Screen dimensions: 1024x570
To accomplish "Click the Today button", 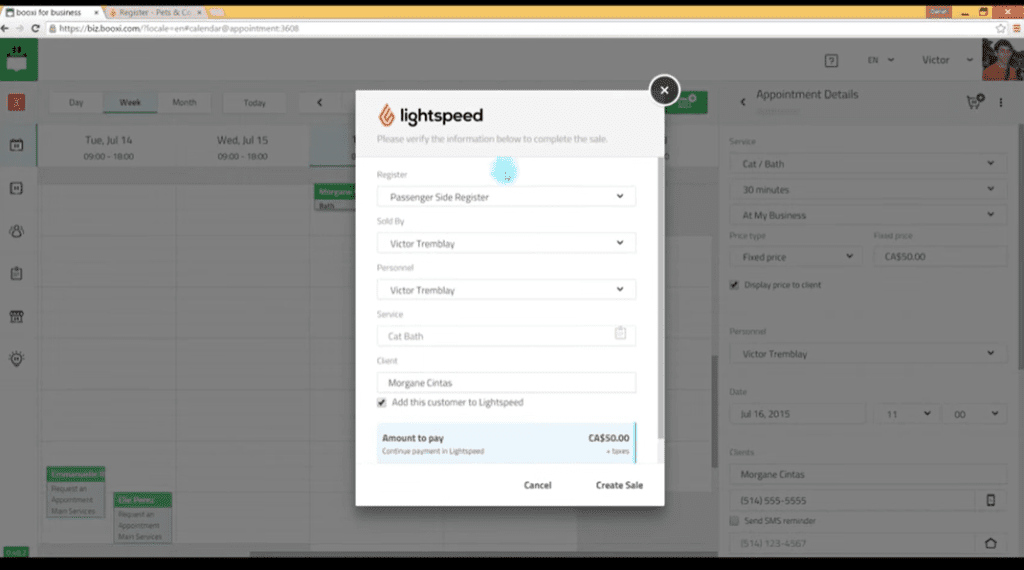I will (254, 103).
